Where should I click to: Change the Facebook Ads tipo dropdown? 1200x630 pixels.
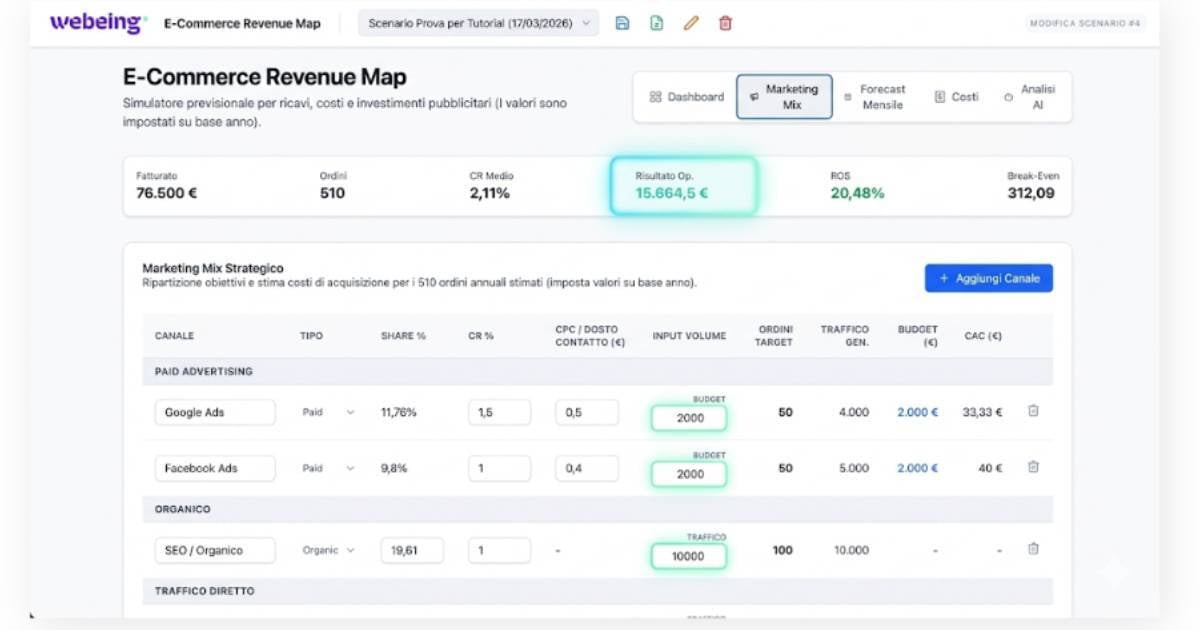click(x=328, y=468)
